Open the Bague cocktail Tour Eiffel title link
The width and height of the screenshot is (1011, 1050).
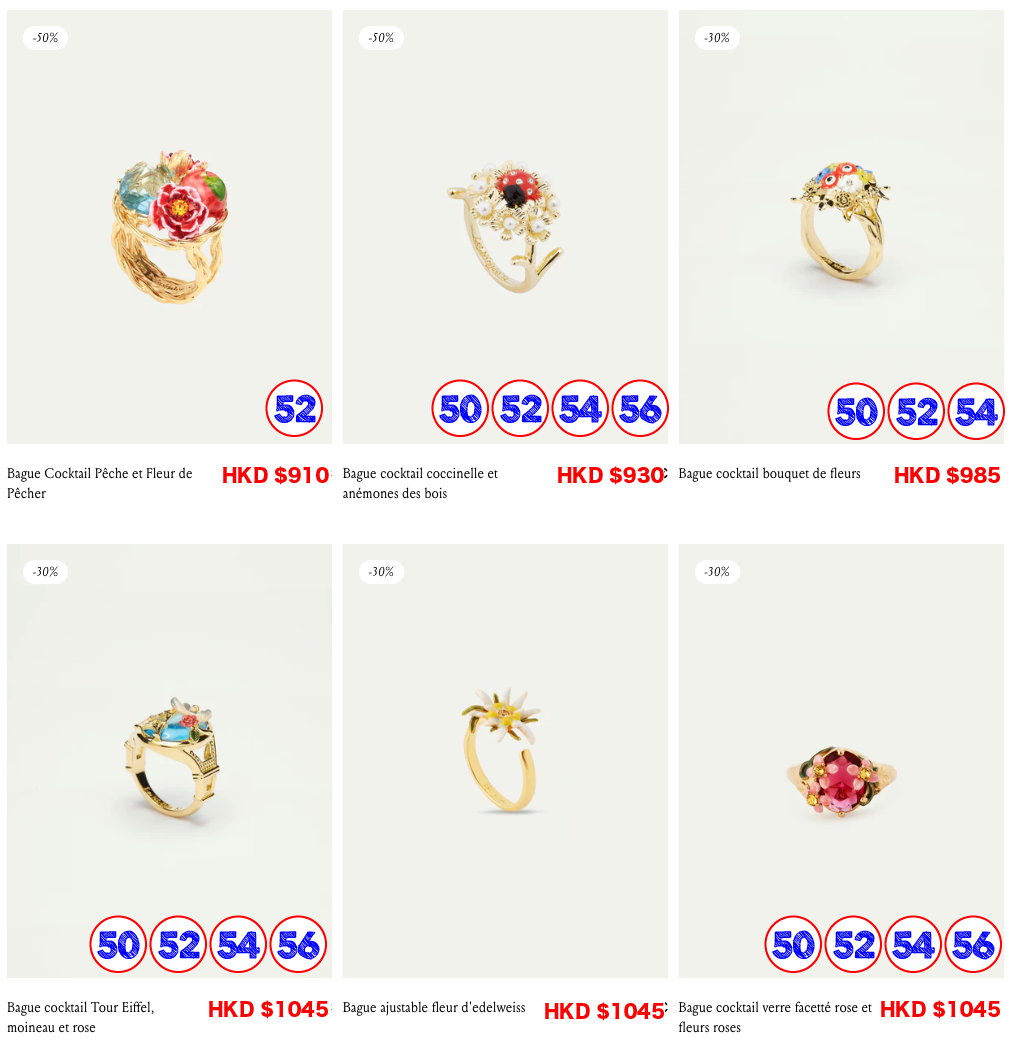[x=80, y=1017]
